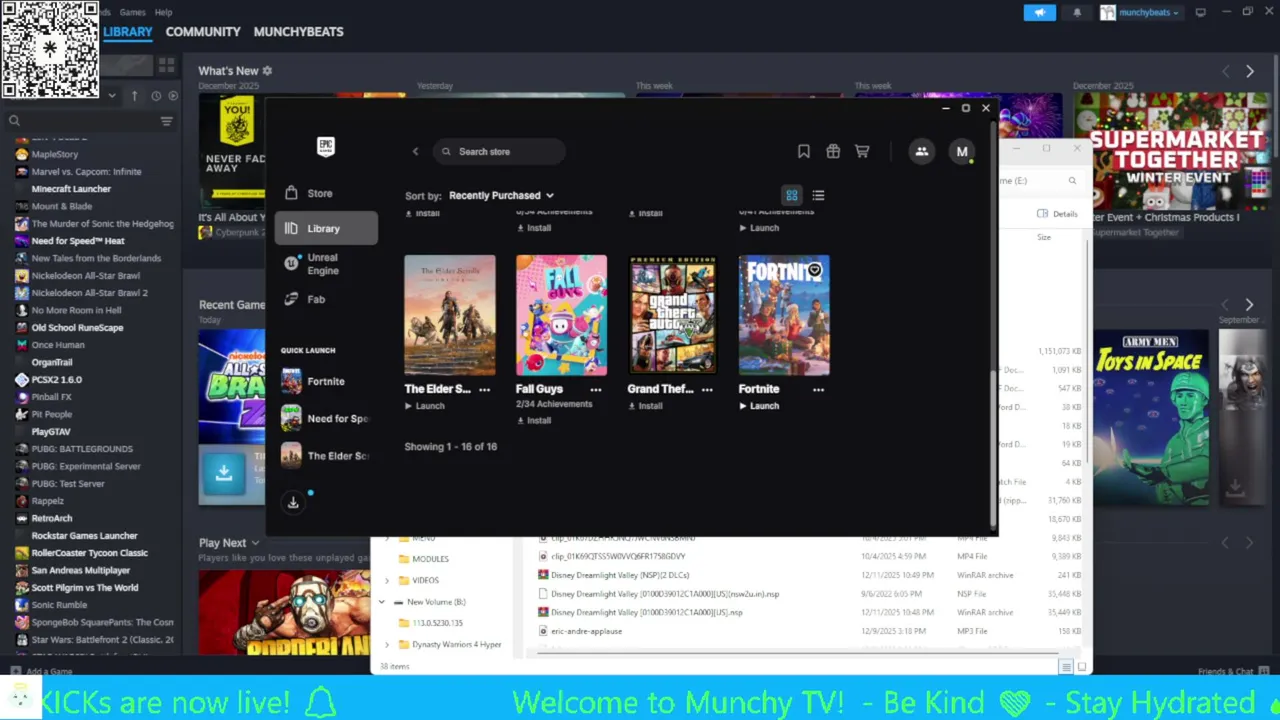Open more options for Grand Theft Auto
This screenshot has height=720, width=1280.
click(x=707, y=389)
